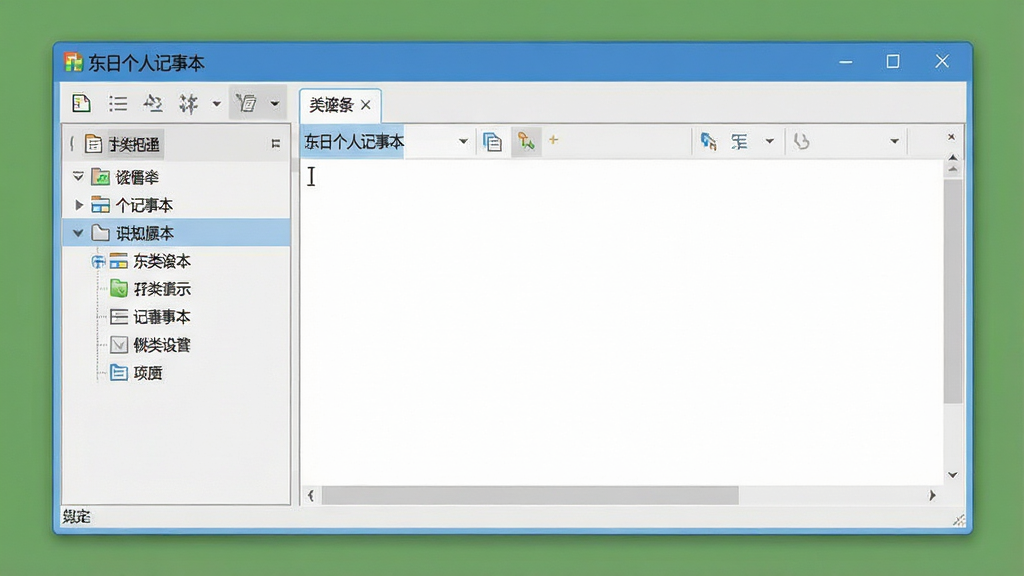1024x576 pixels.
Task: Open the dropdown arrow next to sparkle icon
Action: pyautogui.click(x=216, y=104)
